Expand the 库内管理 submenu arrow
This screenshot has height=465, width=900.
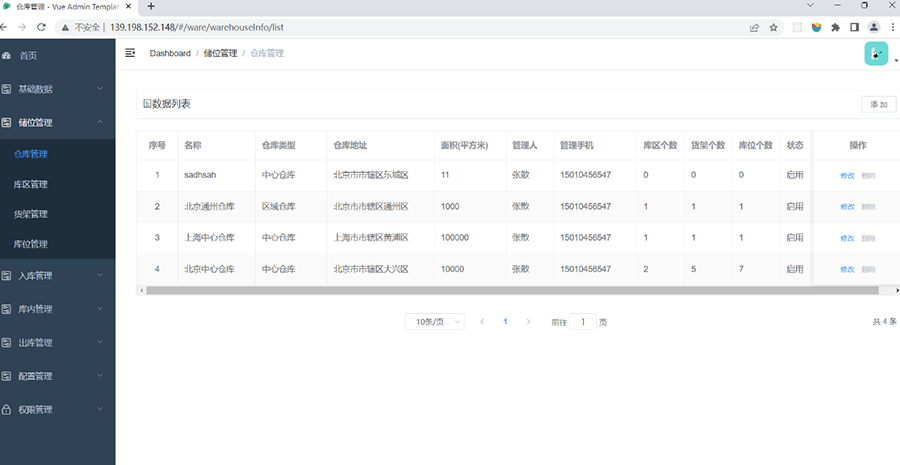coord(100,308)
